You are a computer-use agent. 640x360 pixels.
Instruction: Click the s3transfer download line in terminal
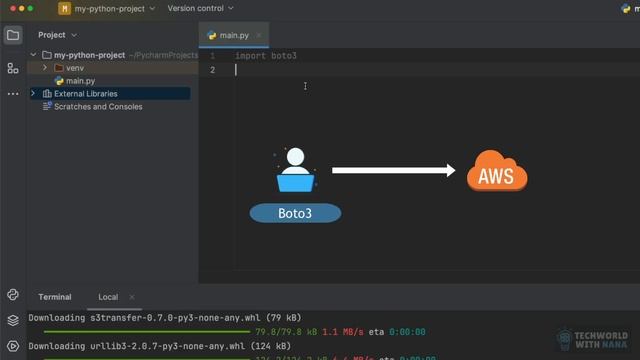pos(164,318)
